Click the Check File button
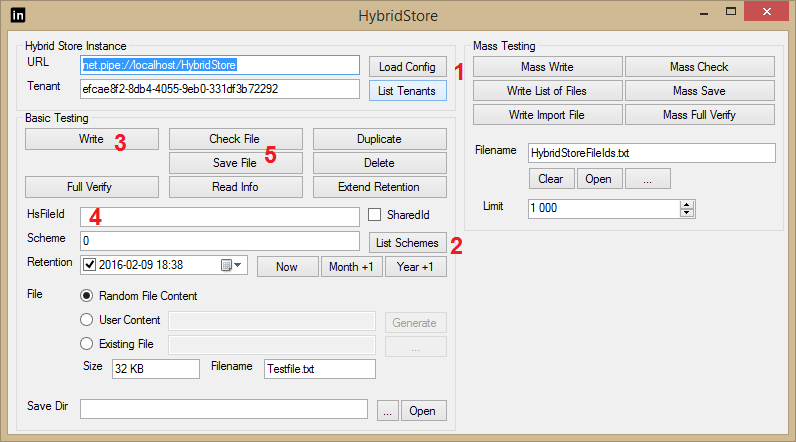The width and height of the screenshot is (796, 442). [236, 139]
